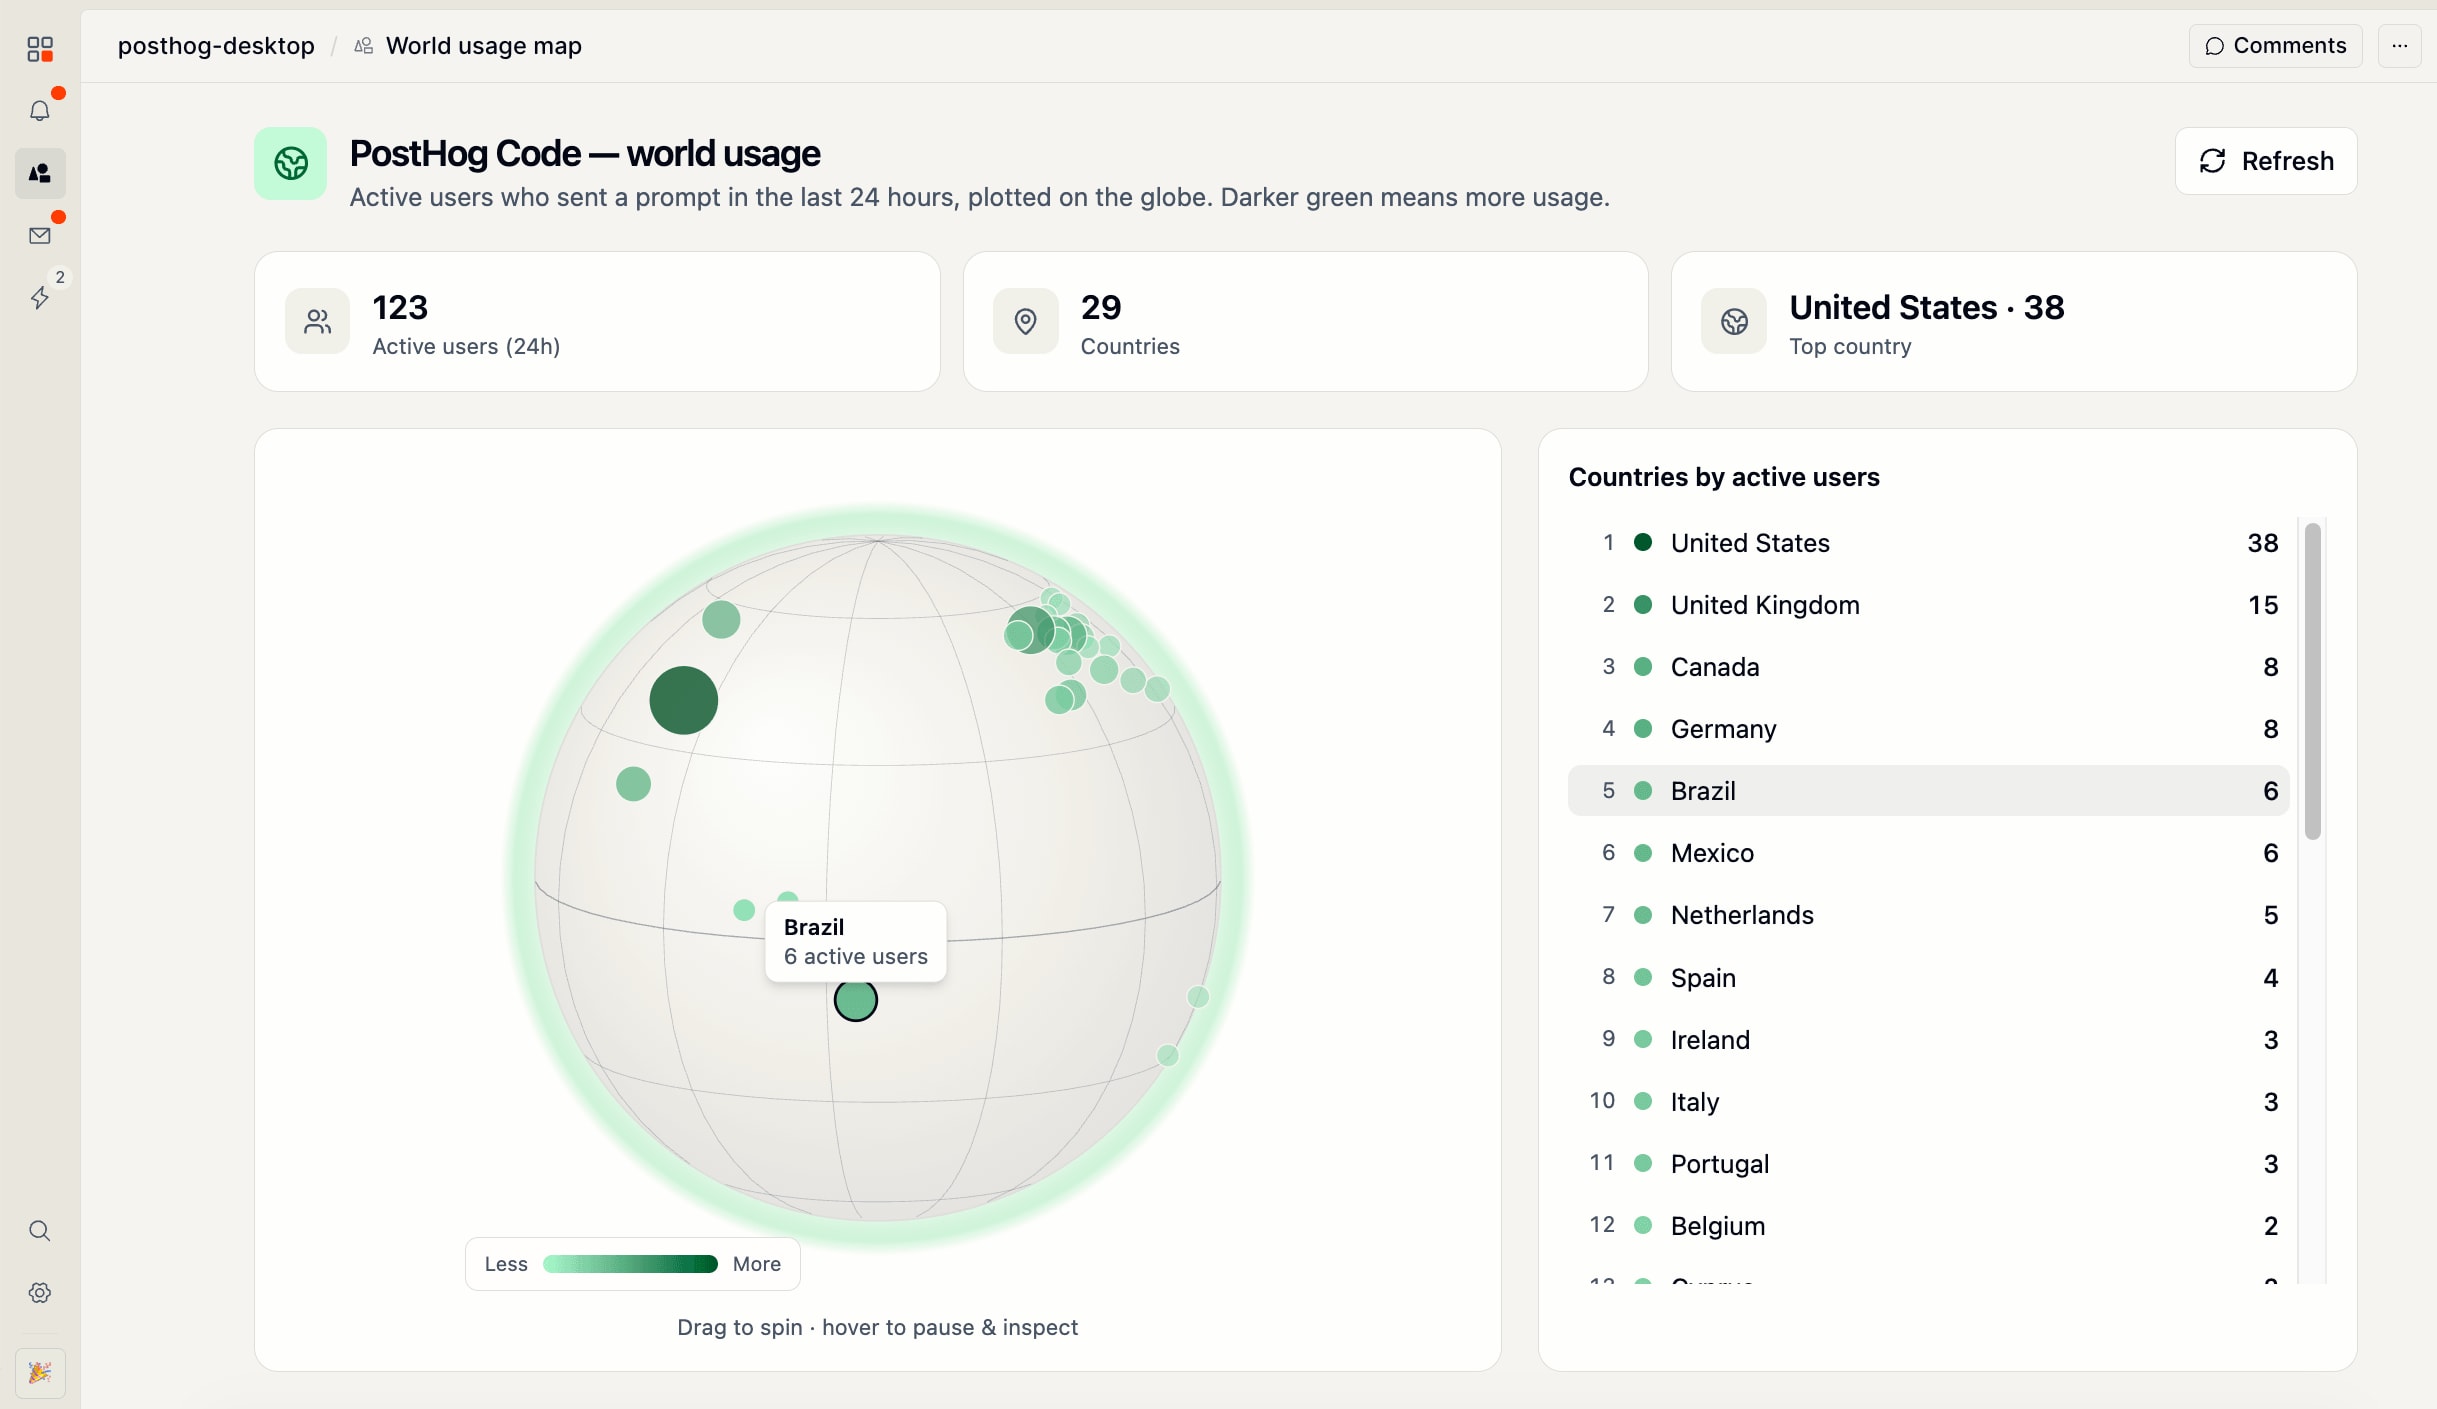The width and height of the screenshot is (2437, 1409).
Task: Select United Kingdom row in country list
Action: pyautogui.click(x=1927, y=605)
